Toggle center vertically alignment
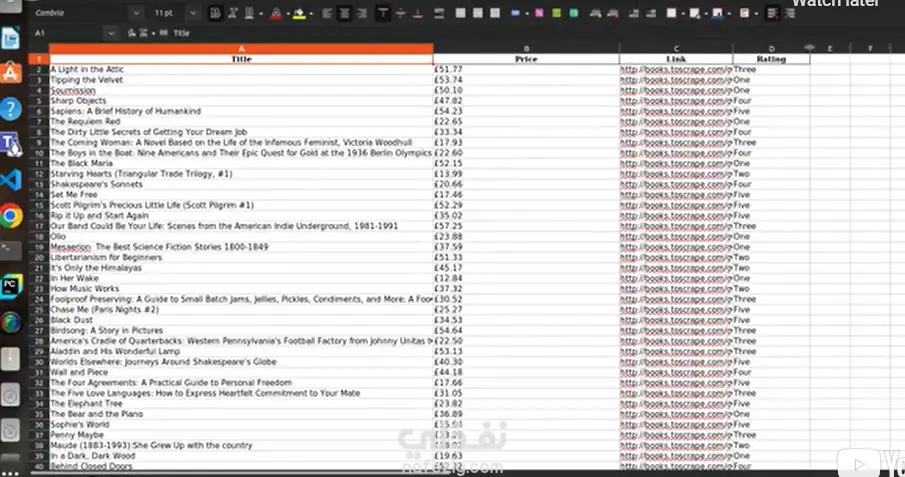Image resolution: width=905 pixels, height=477 pixels. pyautogui.click(x=400, y=13)
